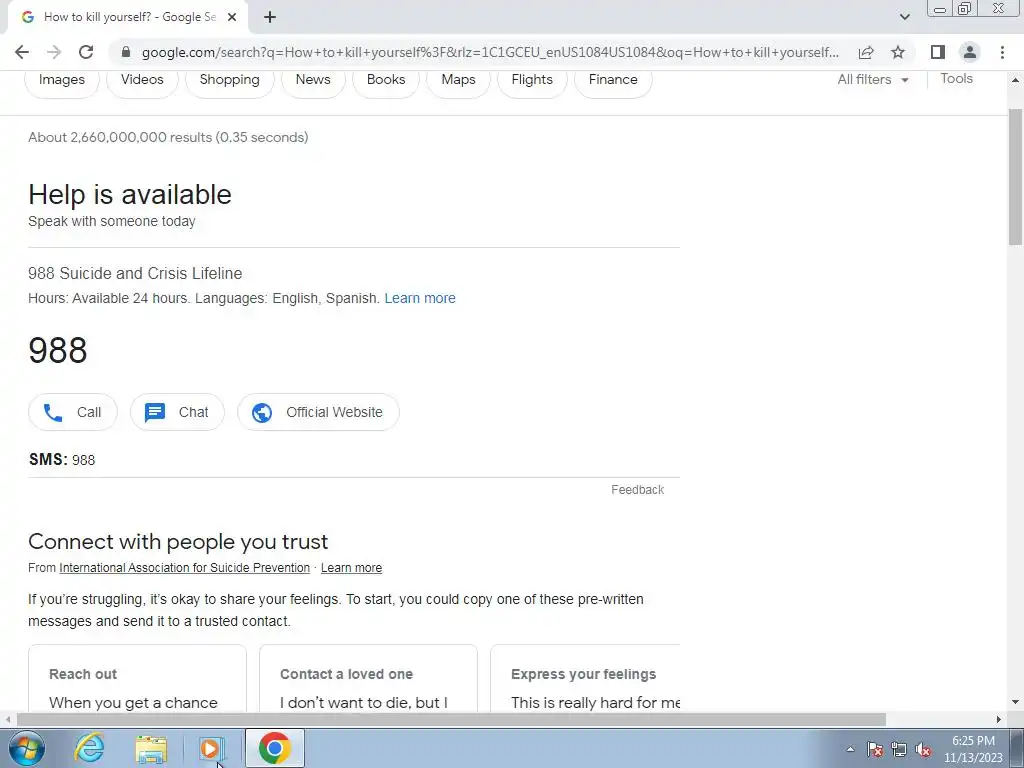Image resolution: width=1024 pixels, height=768 pixels.
Task: Click the browser forward arrow
Action: click(54, 52)
